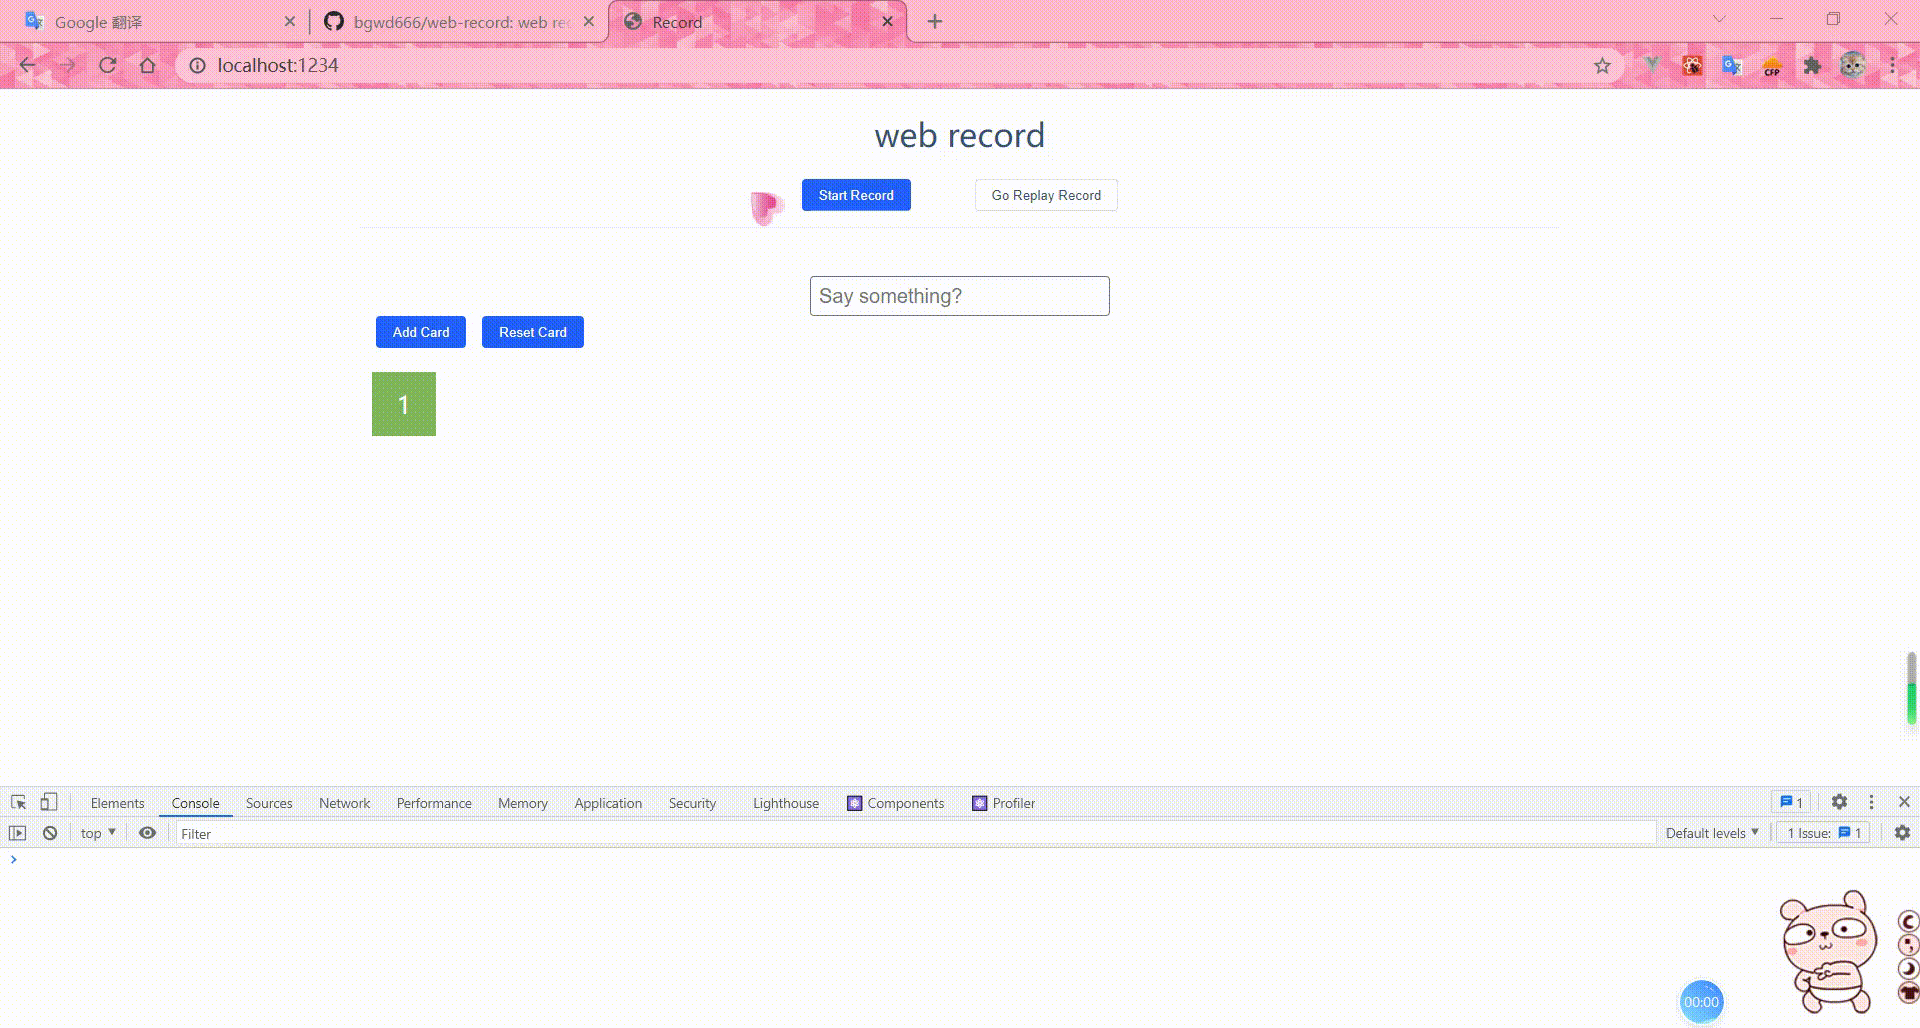Clear the console messages
The height and width of the screenshot is (1028, 1920).
click(x=49, y=832)
